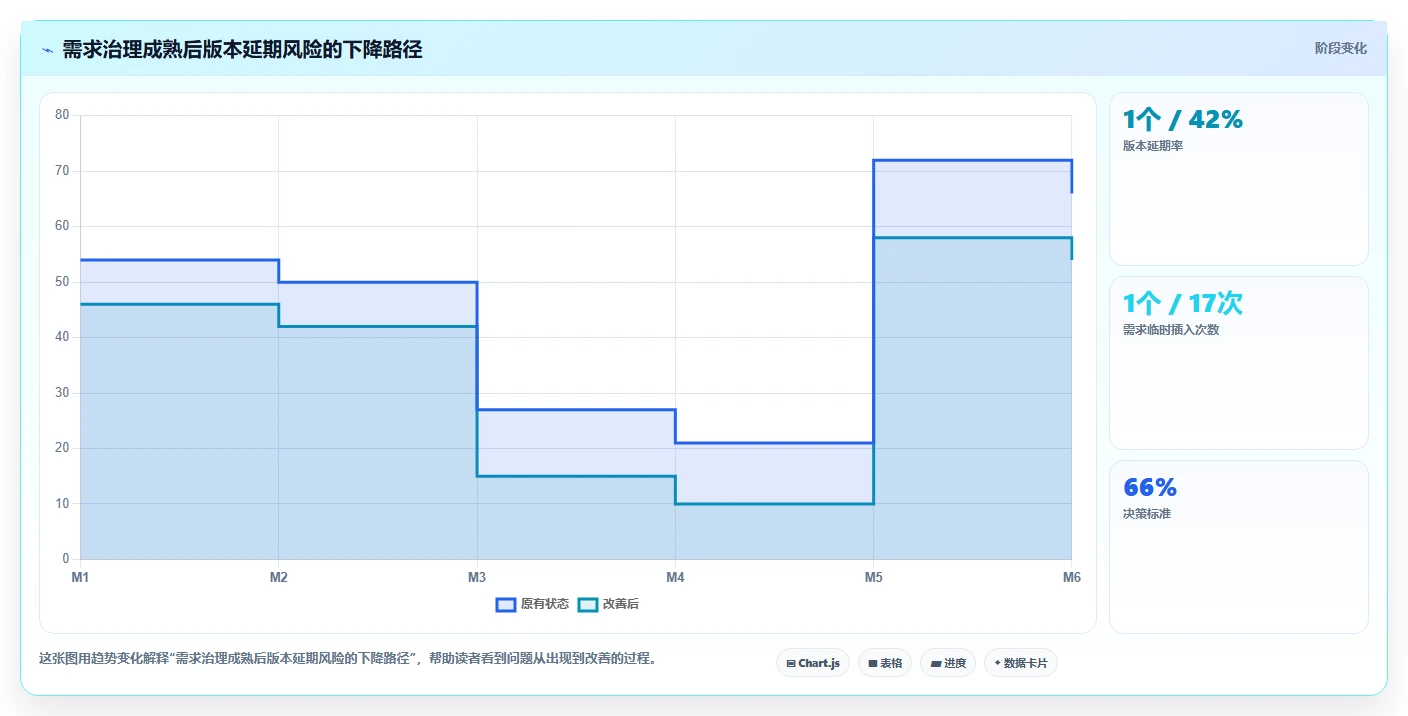
Task: Click the trend icon beside the chart title
Action: click(47, 50)
